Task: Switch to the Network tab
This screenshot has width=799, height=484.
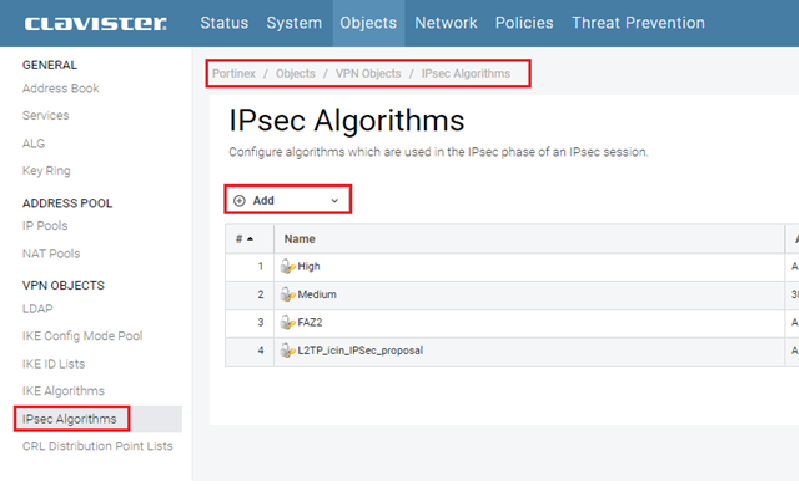Action: pos(446,23)
